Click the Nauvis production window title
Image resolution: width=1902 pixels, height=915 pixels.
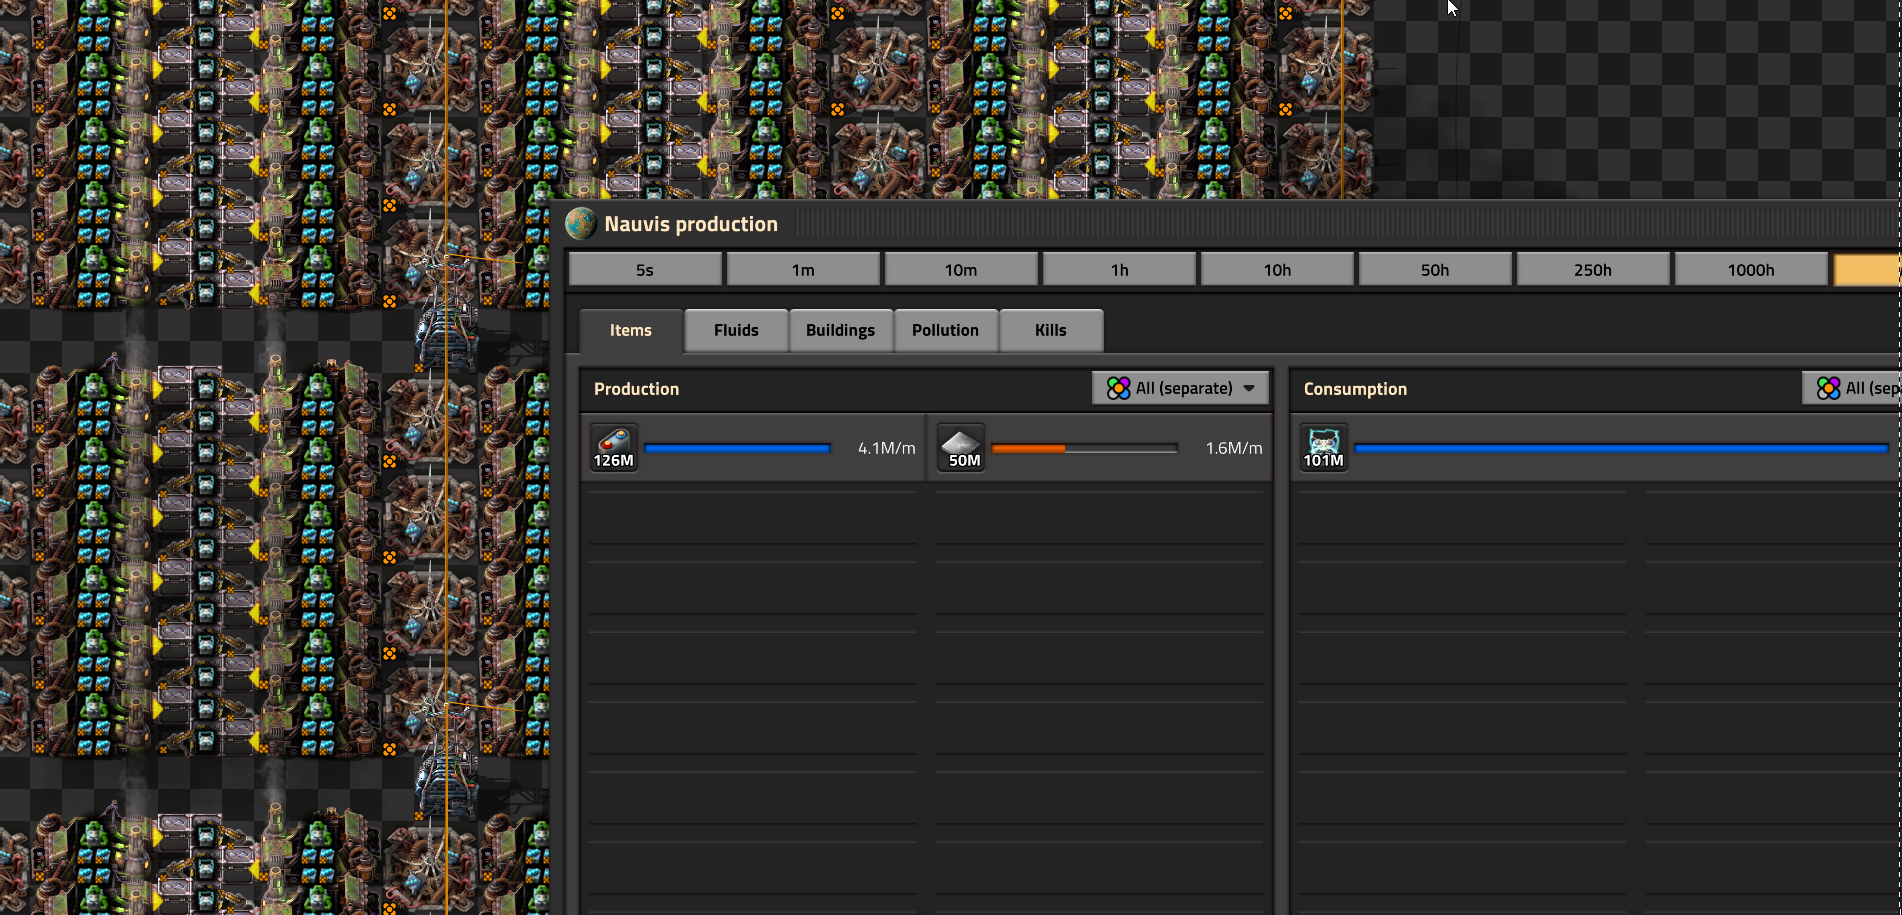691,224
